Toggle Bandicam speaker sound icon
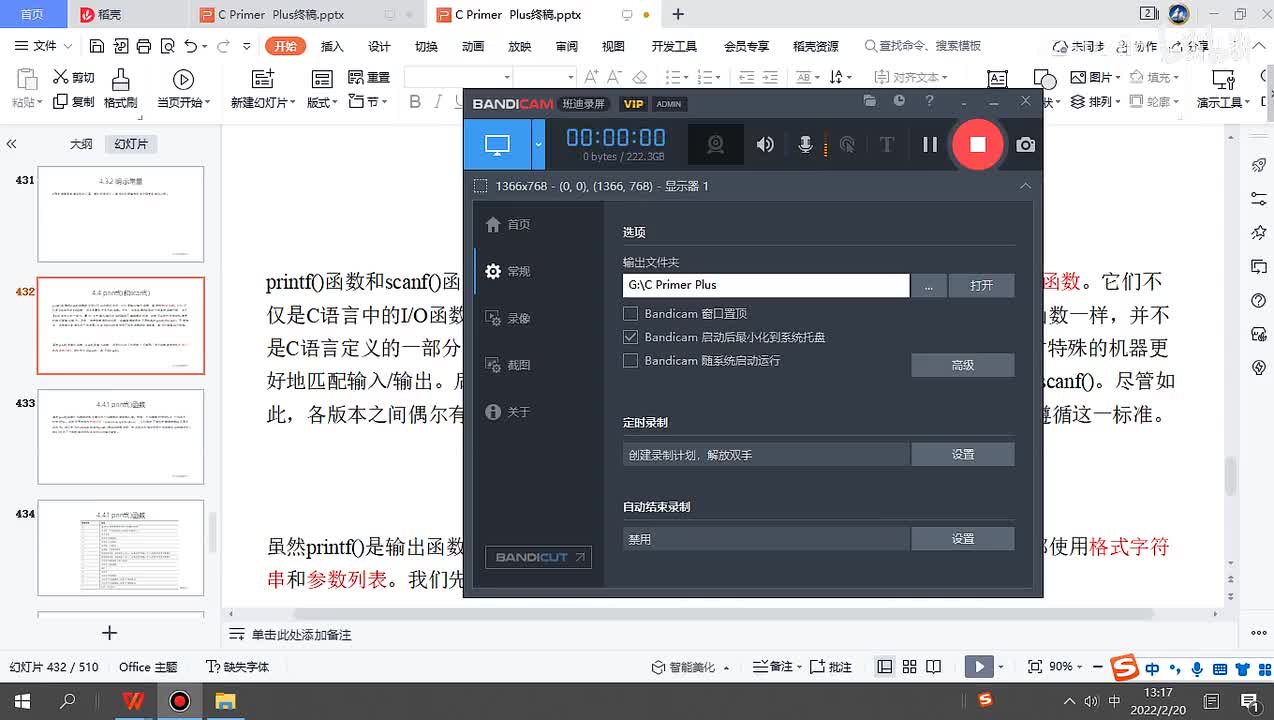The height and width of the screenshot is (720, 1274). click(x=765, y=144)
